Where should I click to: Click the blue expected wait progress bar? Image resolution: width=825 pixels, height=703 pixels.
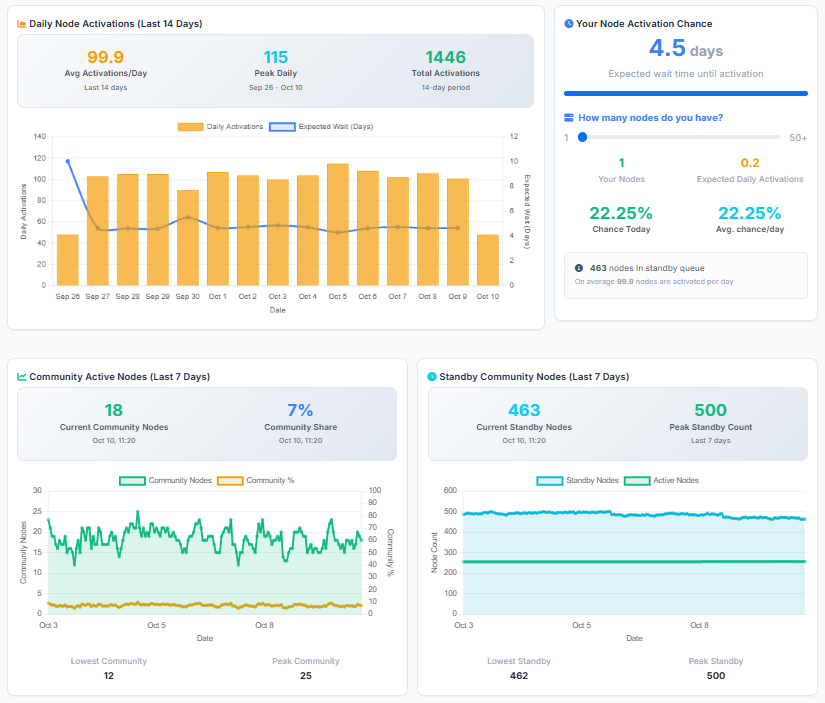pos(685,93)
